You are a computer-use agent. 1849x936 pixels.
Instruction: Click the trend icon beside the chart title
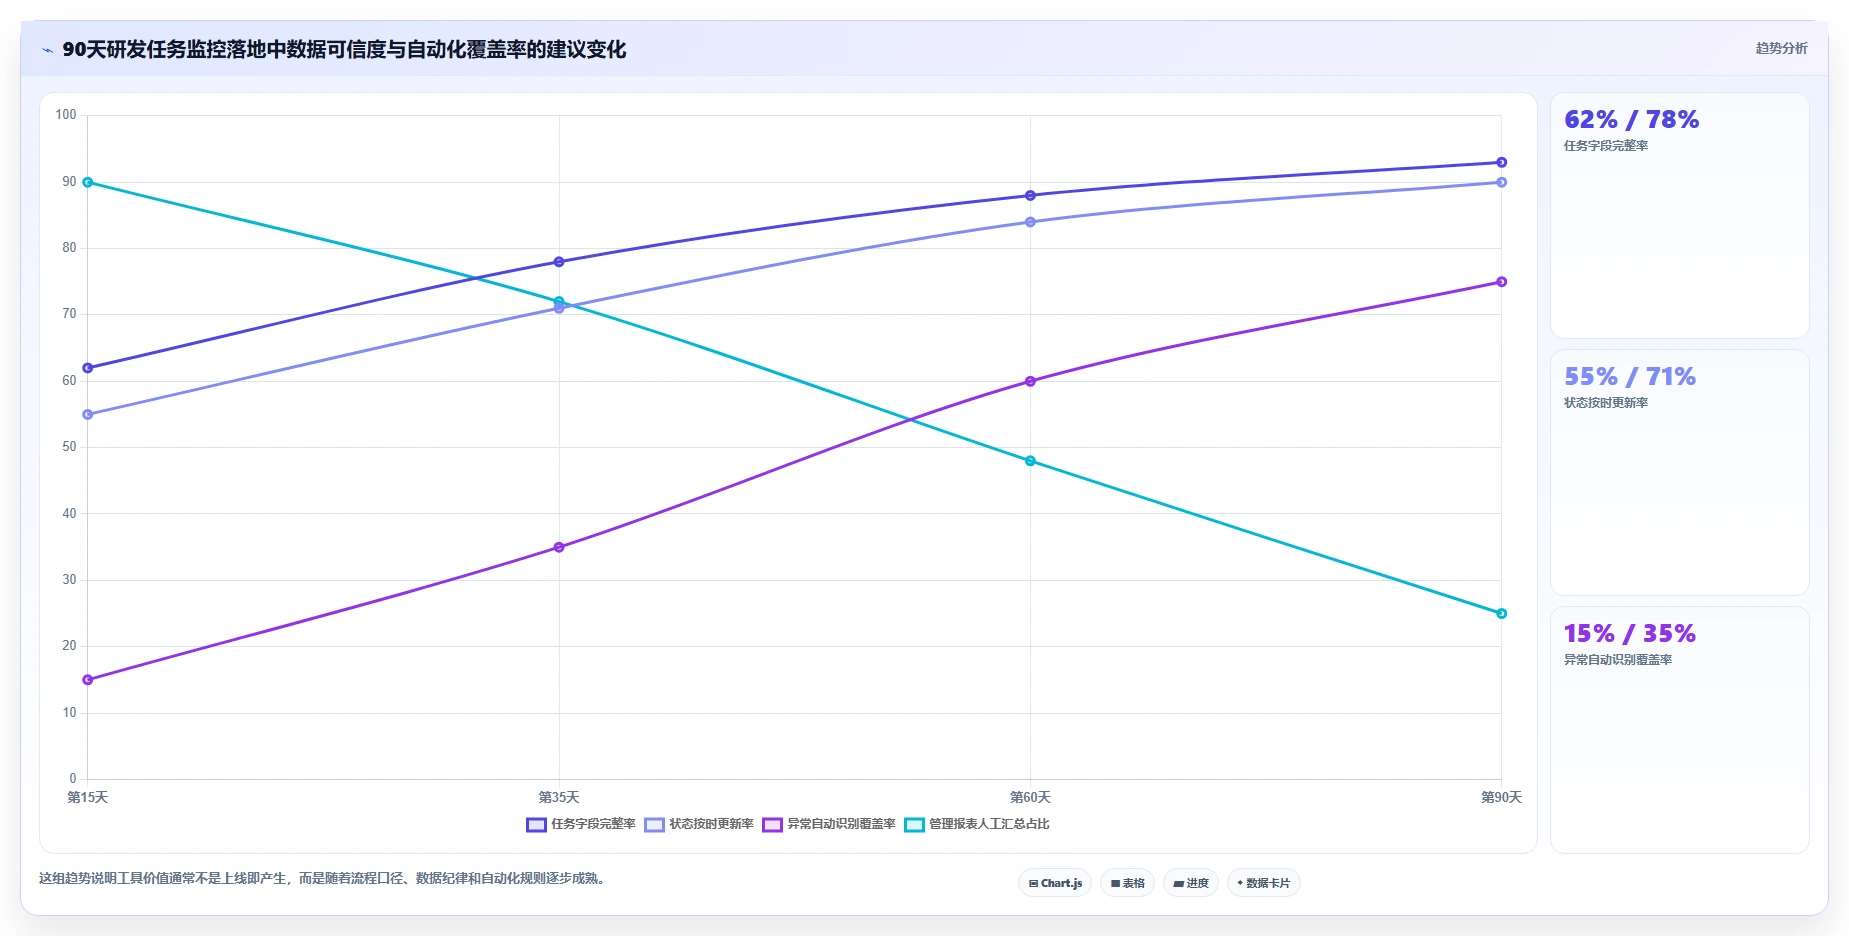[47, 50]
